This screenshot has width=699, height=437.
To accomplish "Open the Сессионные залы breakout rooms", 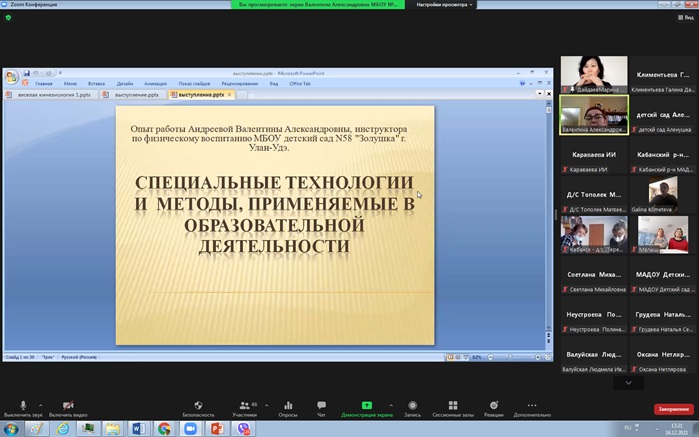I will [453, 406].
